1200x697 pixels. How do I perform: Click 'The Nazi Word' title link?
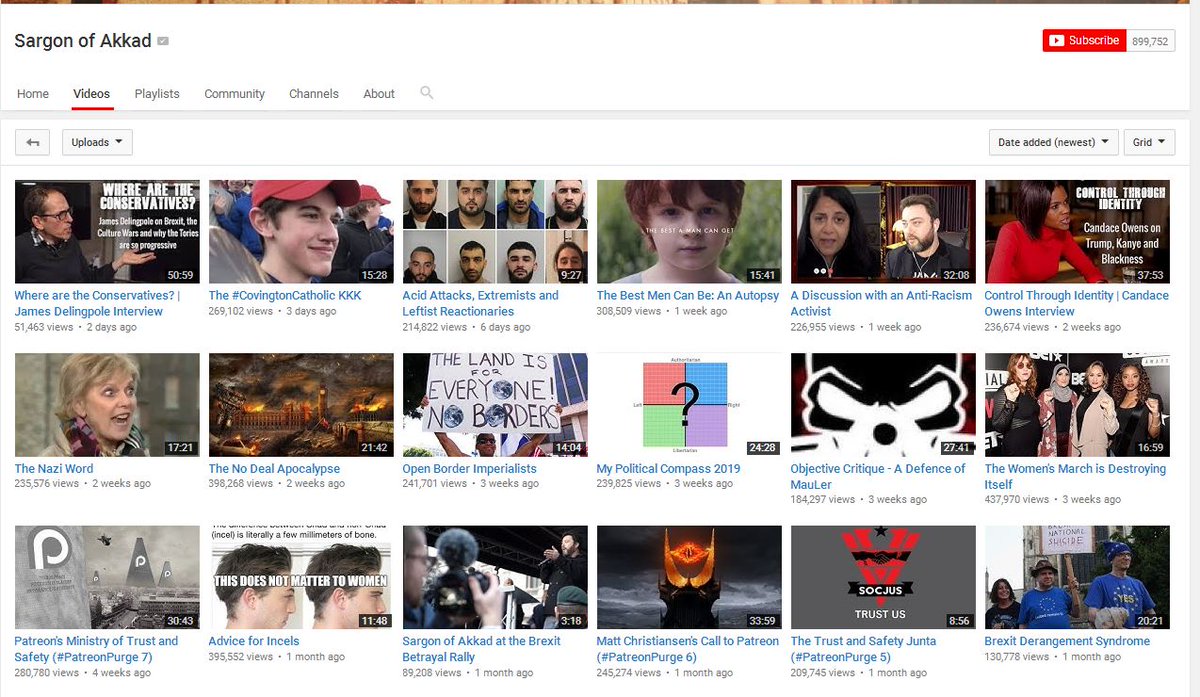click(x=54, y=469)
